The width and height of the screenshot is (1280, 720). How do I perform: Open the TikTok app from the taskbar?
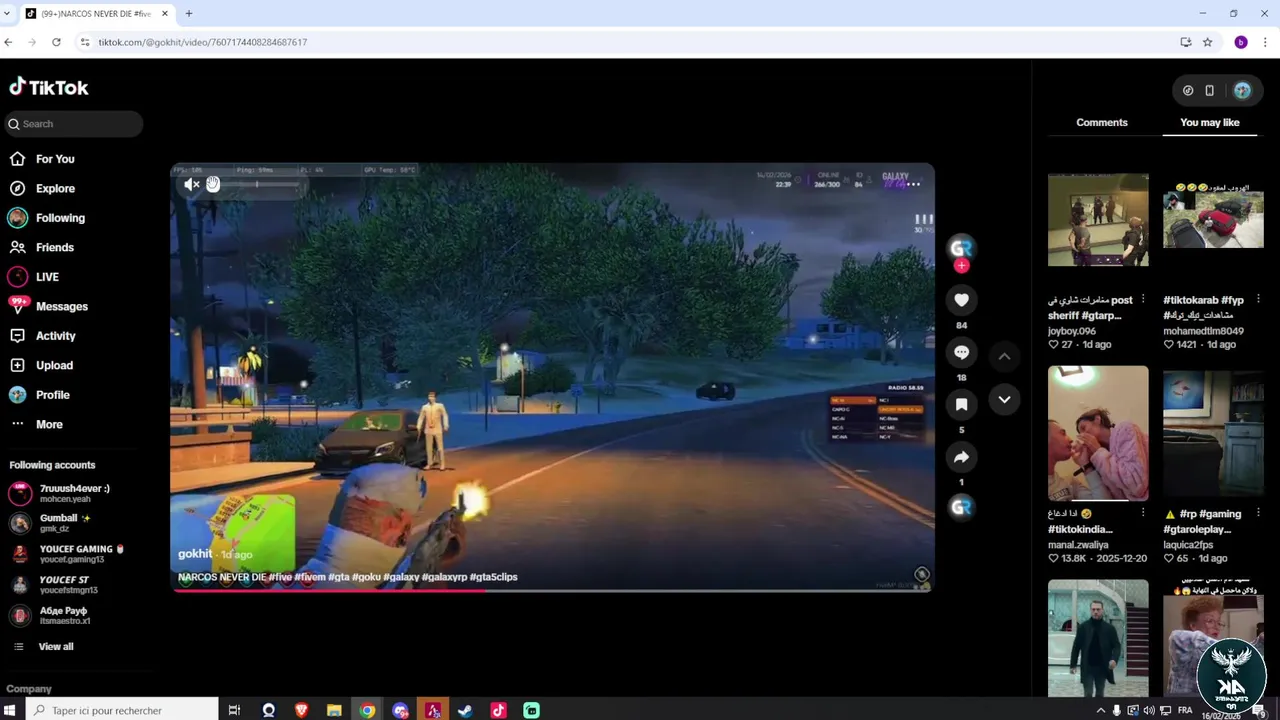pos(498,710)
